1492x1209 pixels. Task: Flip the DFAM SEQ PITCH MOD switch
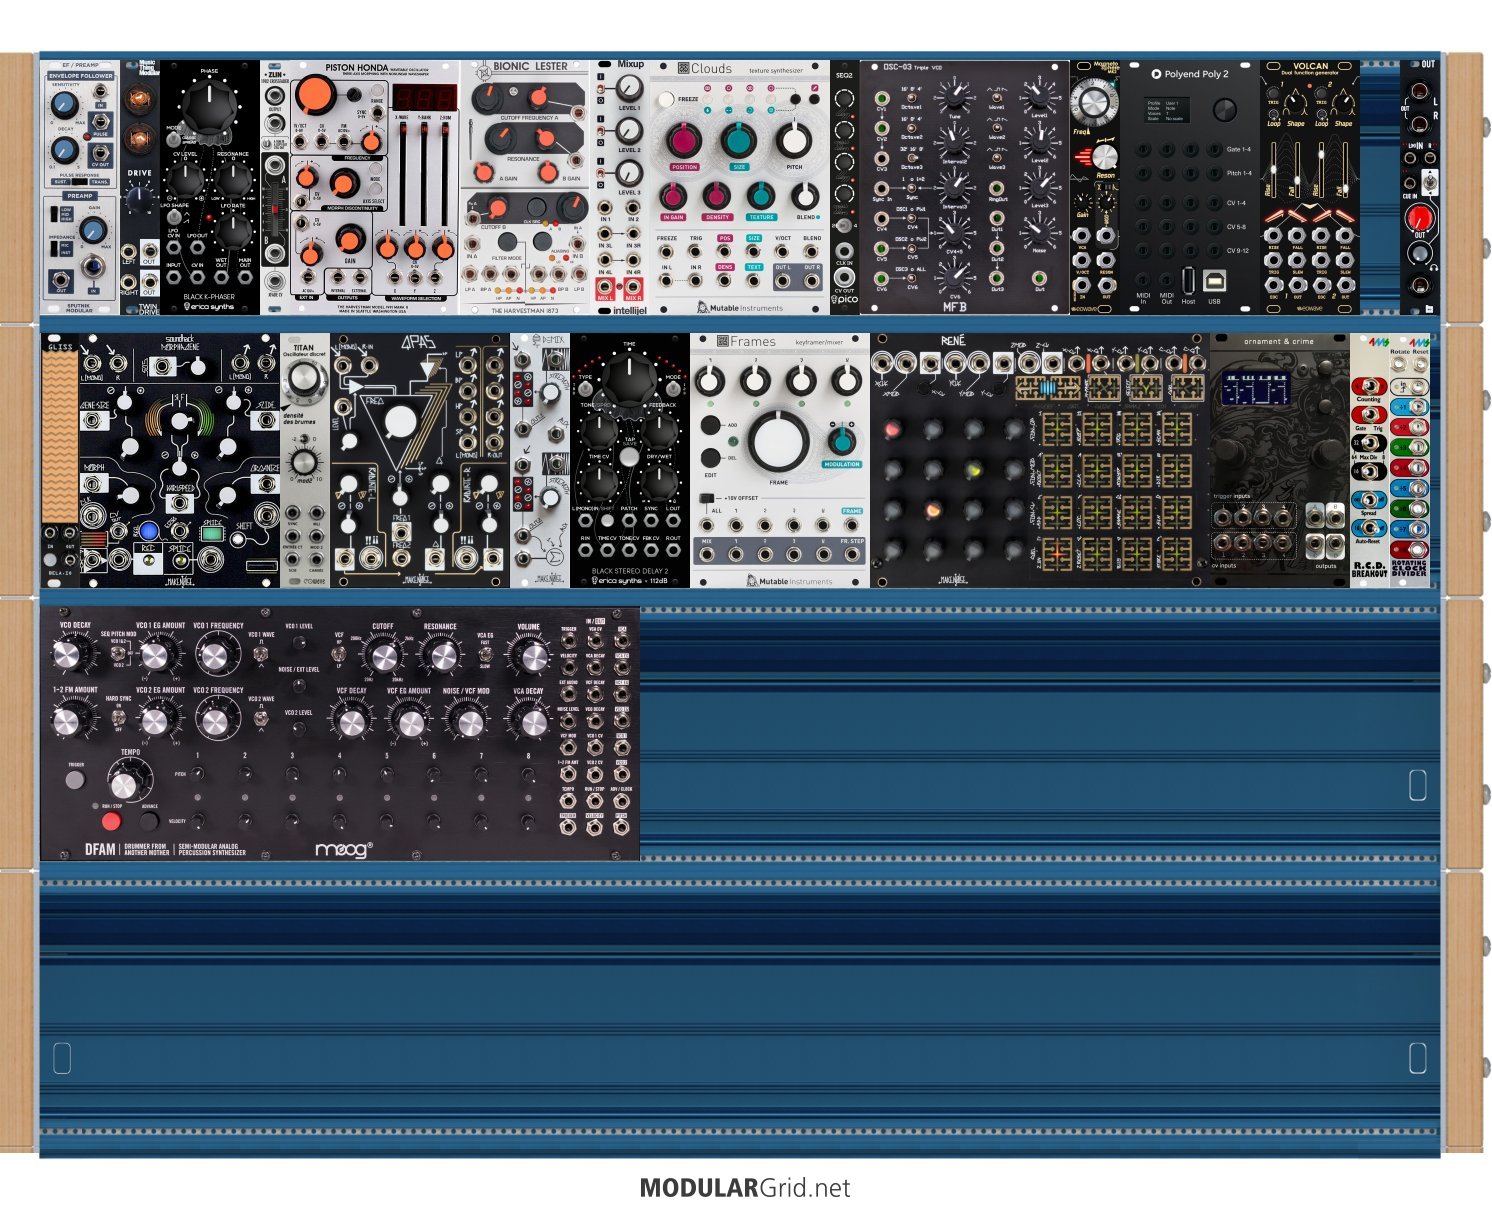pos(119,655)
